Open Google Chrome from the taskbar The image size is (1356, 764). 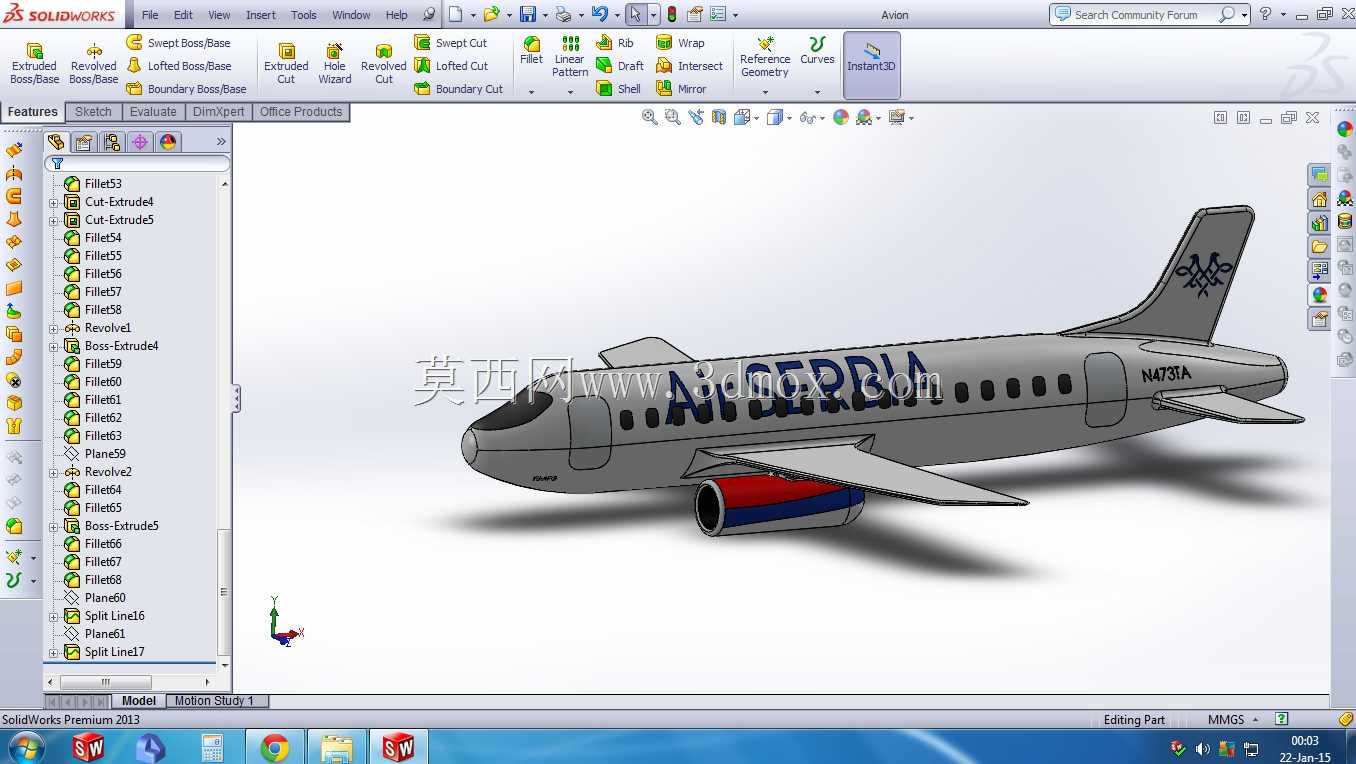coord(275,747)
